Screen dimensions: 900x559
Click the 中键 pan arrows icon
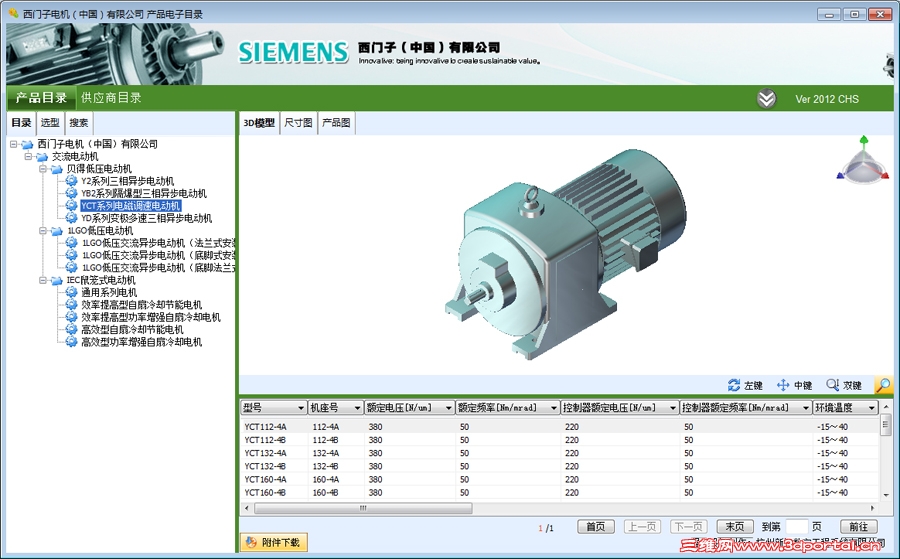[783, 385]
